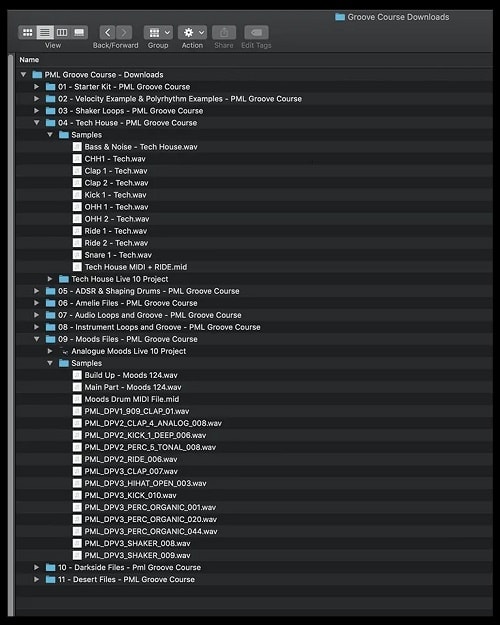Go forward with right chevron button
500x625 pixels.
coord(124,32)
